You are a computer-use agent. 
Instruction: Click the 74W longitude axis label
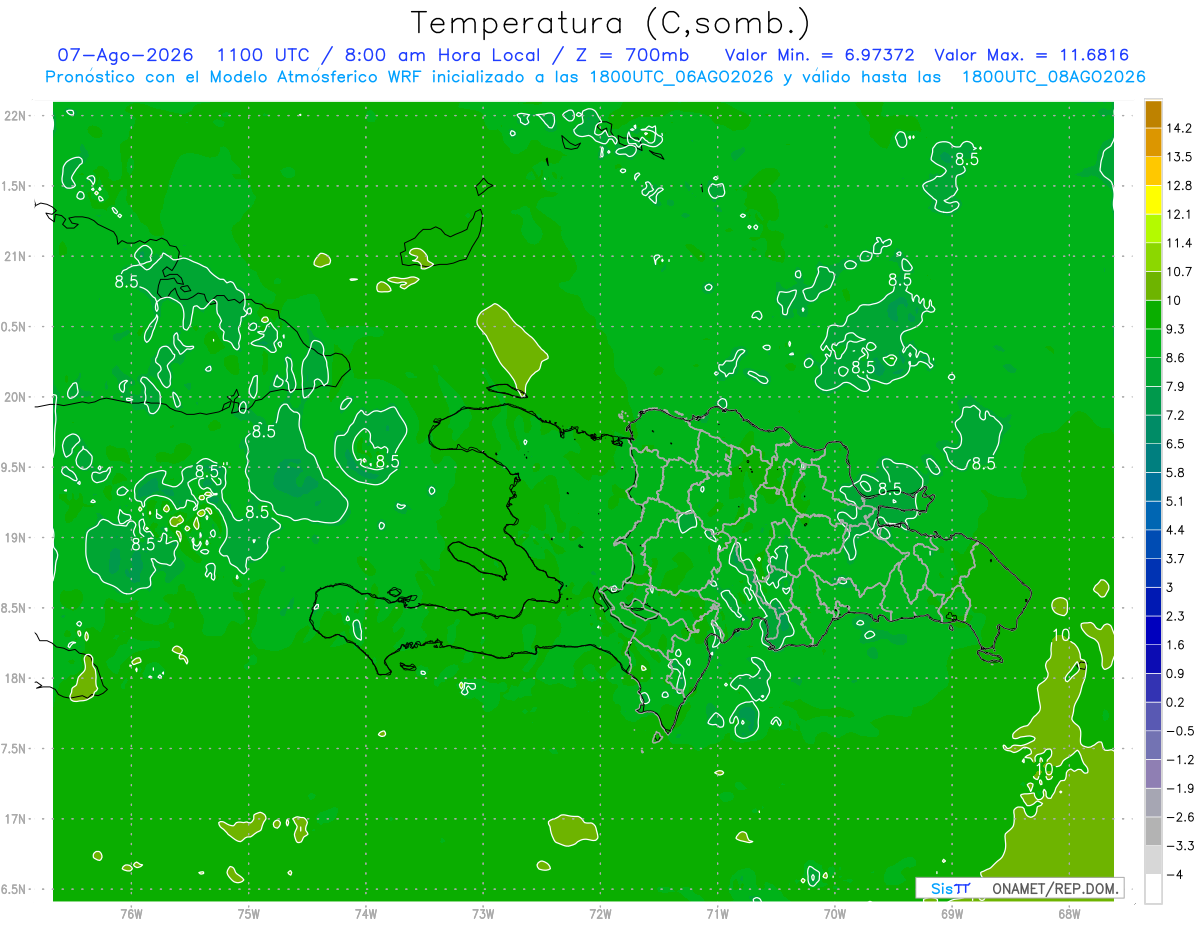(x=366, y=913)
